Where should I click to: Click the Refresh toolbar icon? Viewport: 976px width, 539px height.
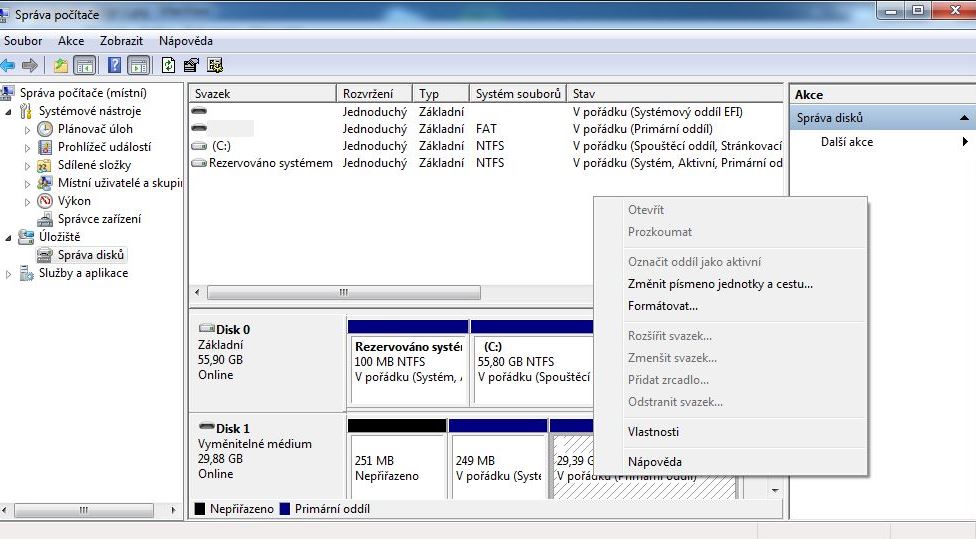pos(169,65)
